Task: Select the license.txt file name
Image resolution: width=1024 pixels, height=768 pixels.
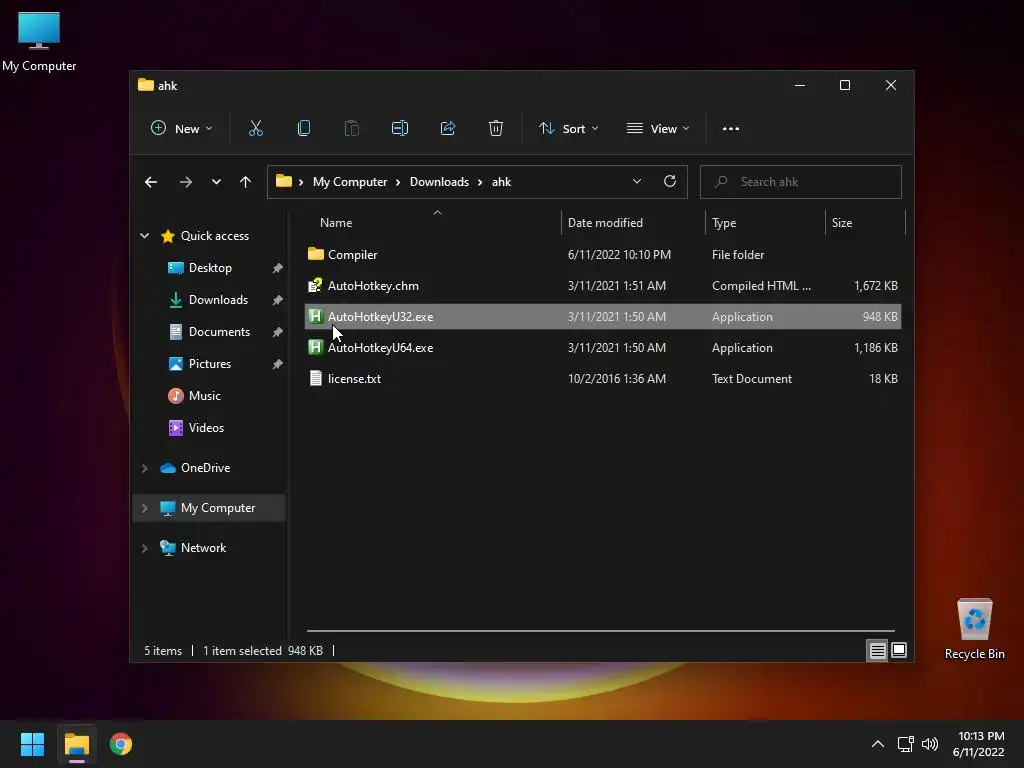Action: 354,379
